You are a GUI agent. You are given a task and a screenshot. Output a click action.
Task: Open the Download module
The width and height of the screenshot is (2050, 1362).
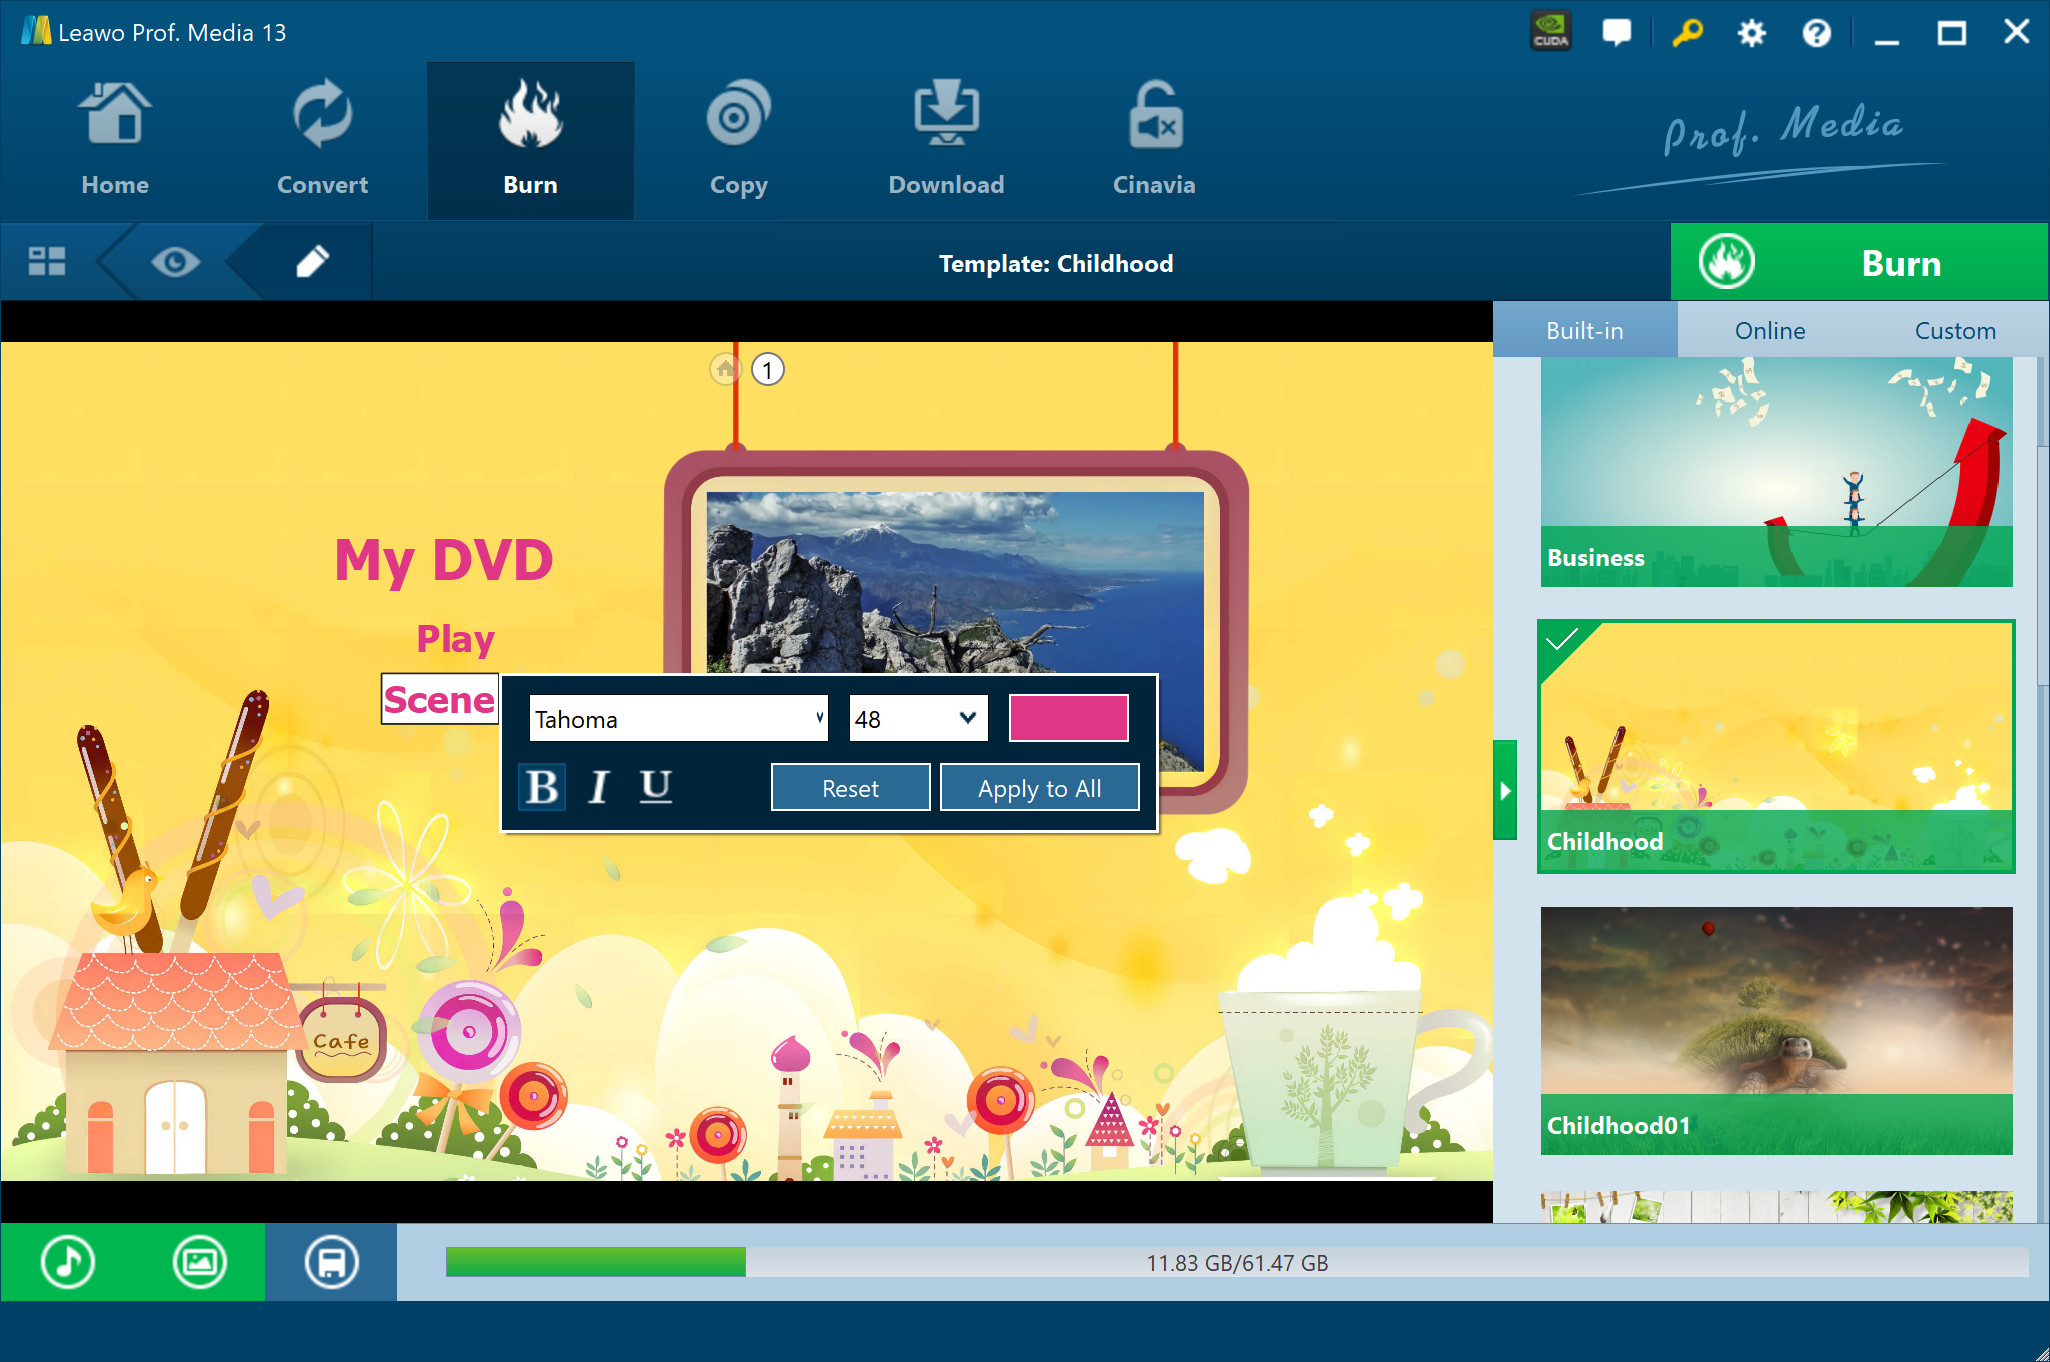click(x=946, y=141)
